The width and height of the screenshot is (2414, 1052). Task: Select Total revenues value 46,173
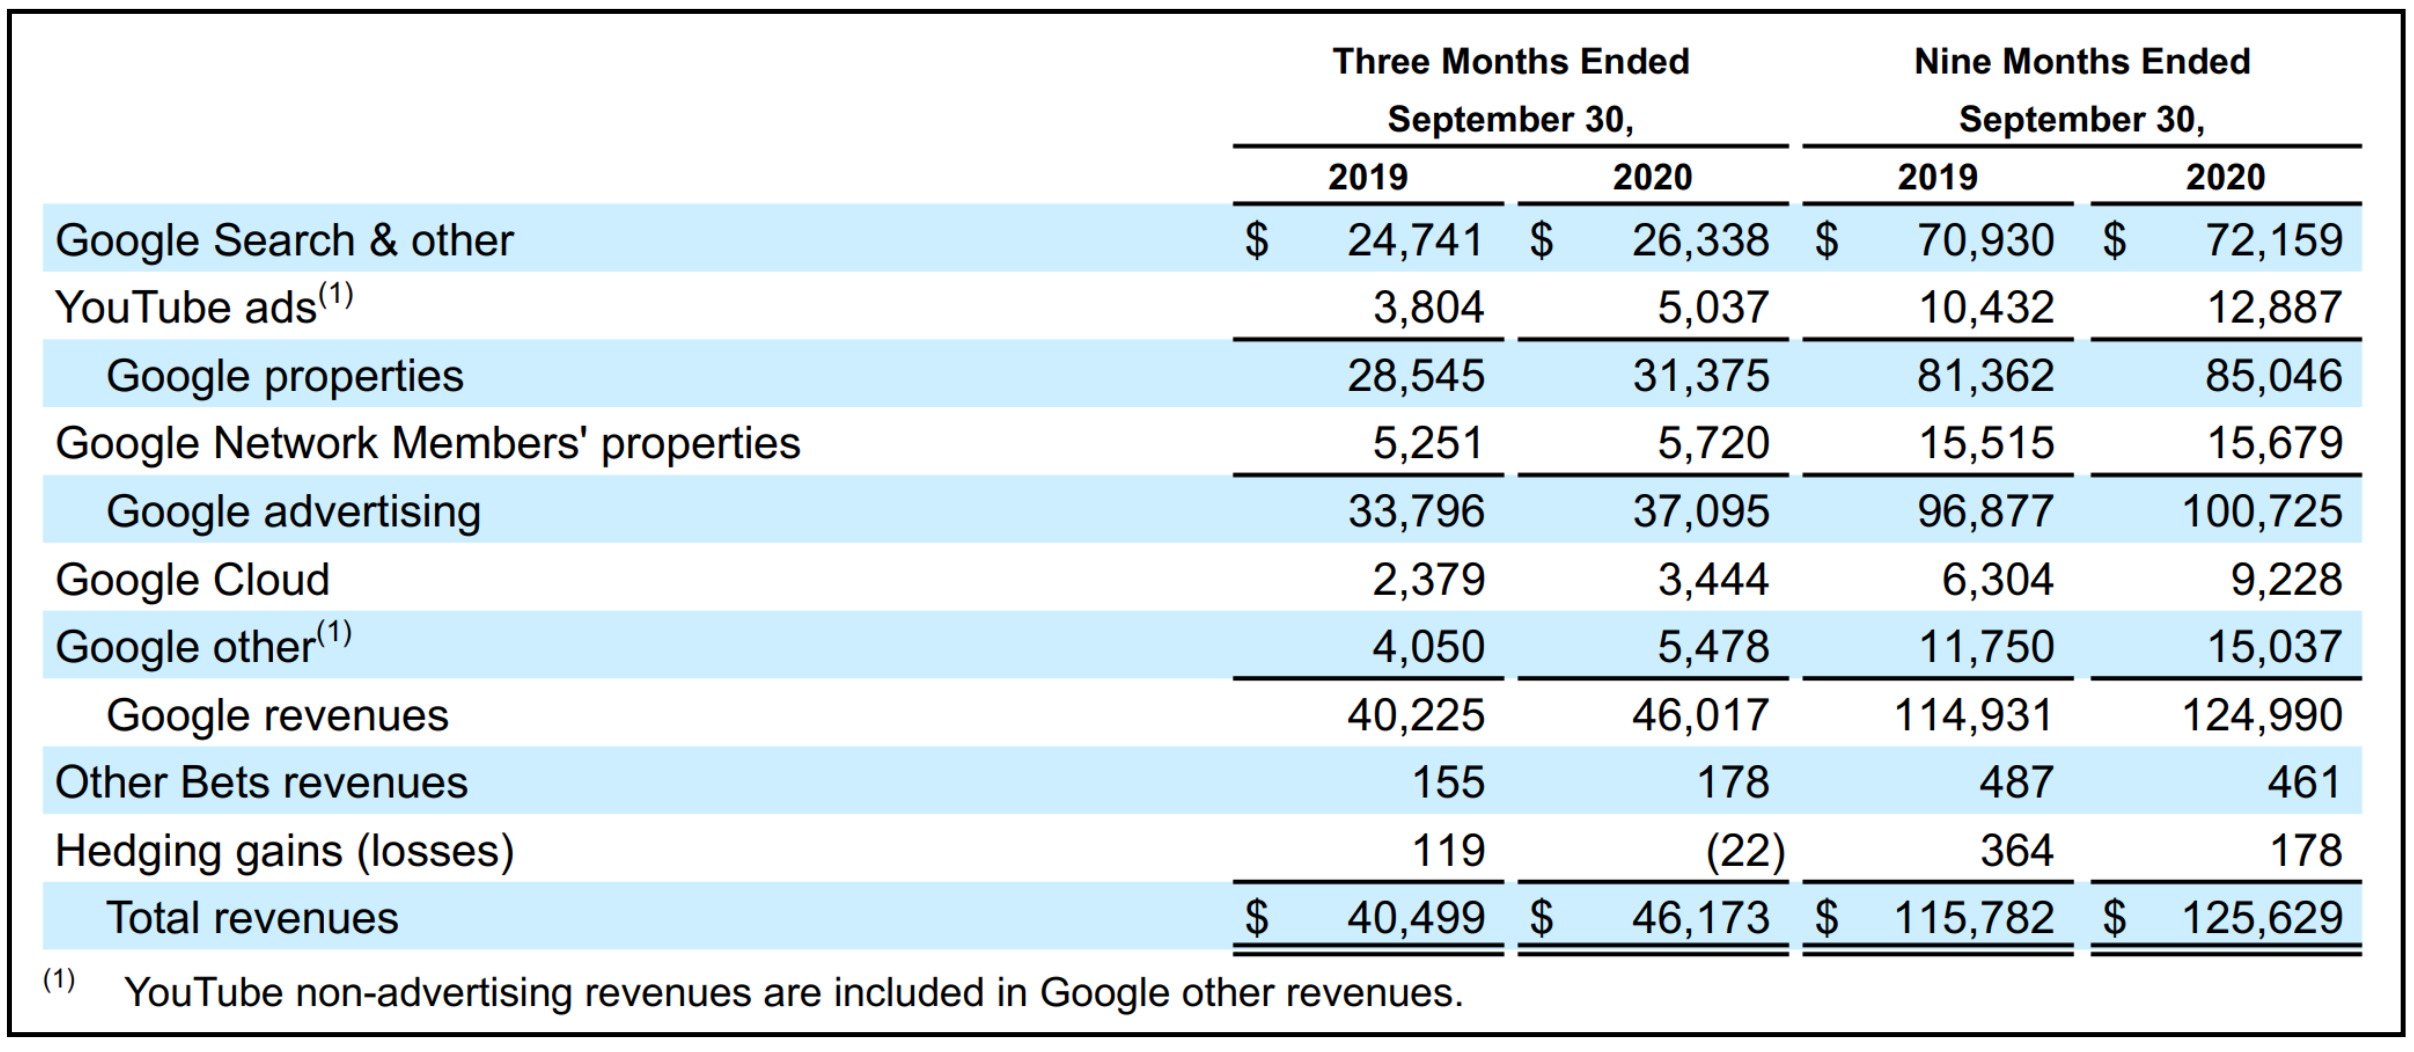(x=1700, y=919)
